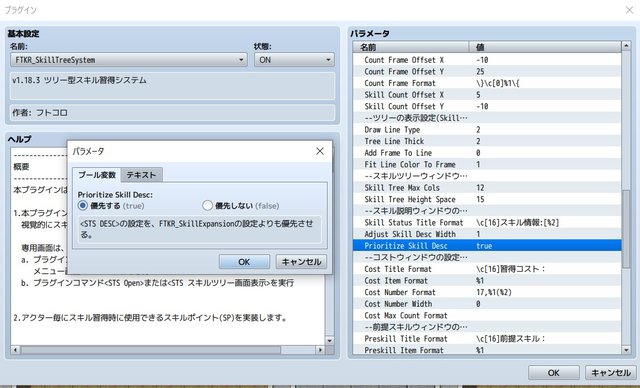
Task: Click the parameter list scroll-up arrow
Action: (x=626, y=46)
